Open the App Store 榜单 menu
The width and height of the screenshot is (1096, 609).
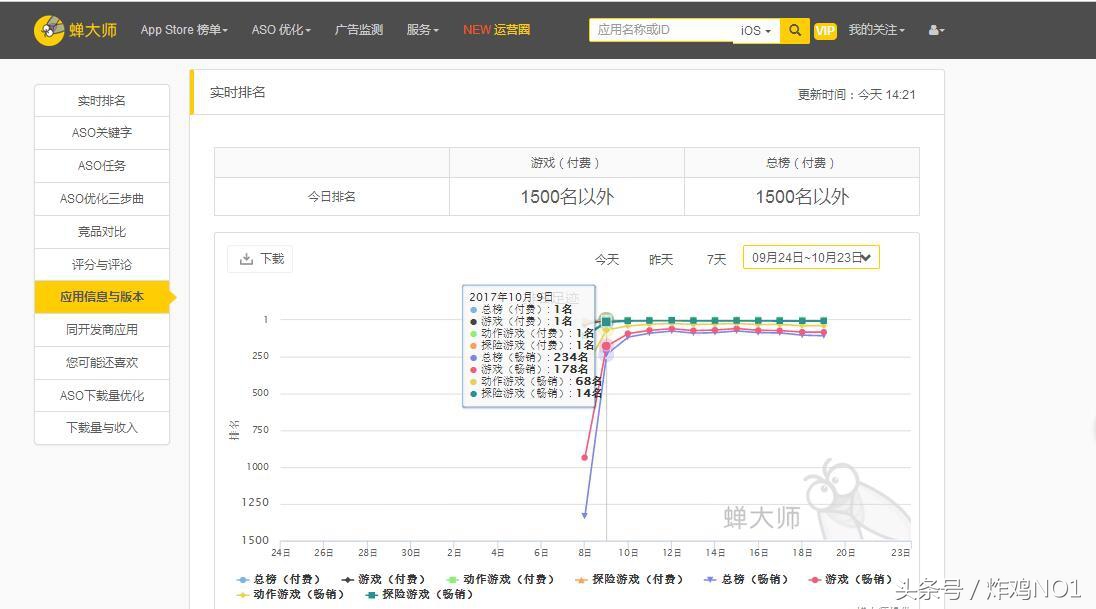(183, 30)
